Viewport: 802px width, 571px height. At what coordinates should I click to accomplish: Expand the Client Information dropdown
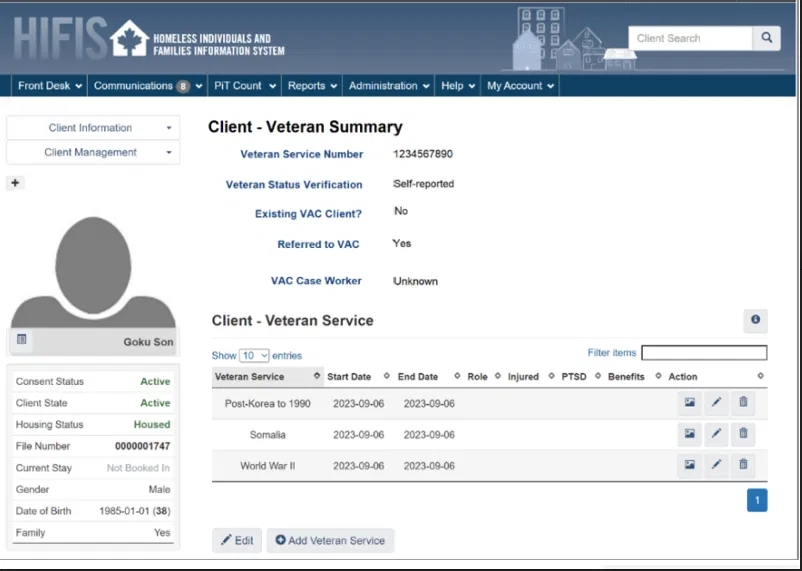point(92,128)
